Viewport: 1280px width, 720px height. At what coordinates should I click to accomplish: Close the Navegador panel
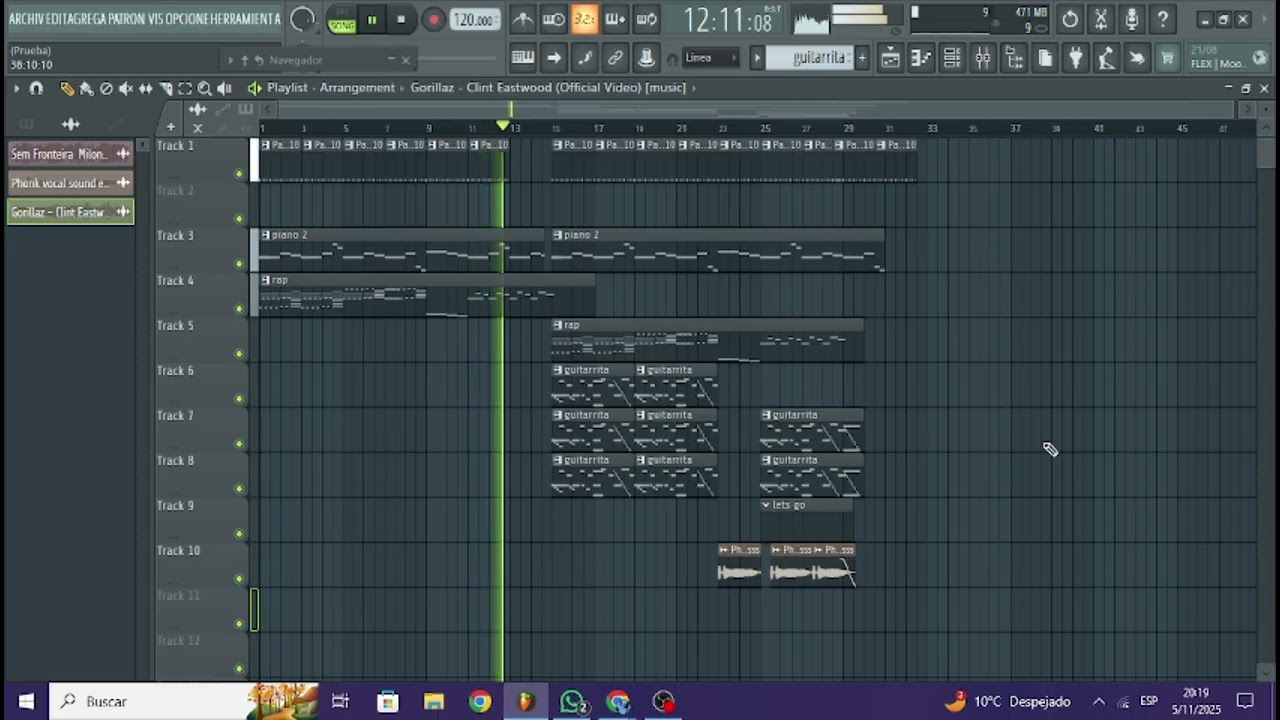pos(405,60)
